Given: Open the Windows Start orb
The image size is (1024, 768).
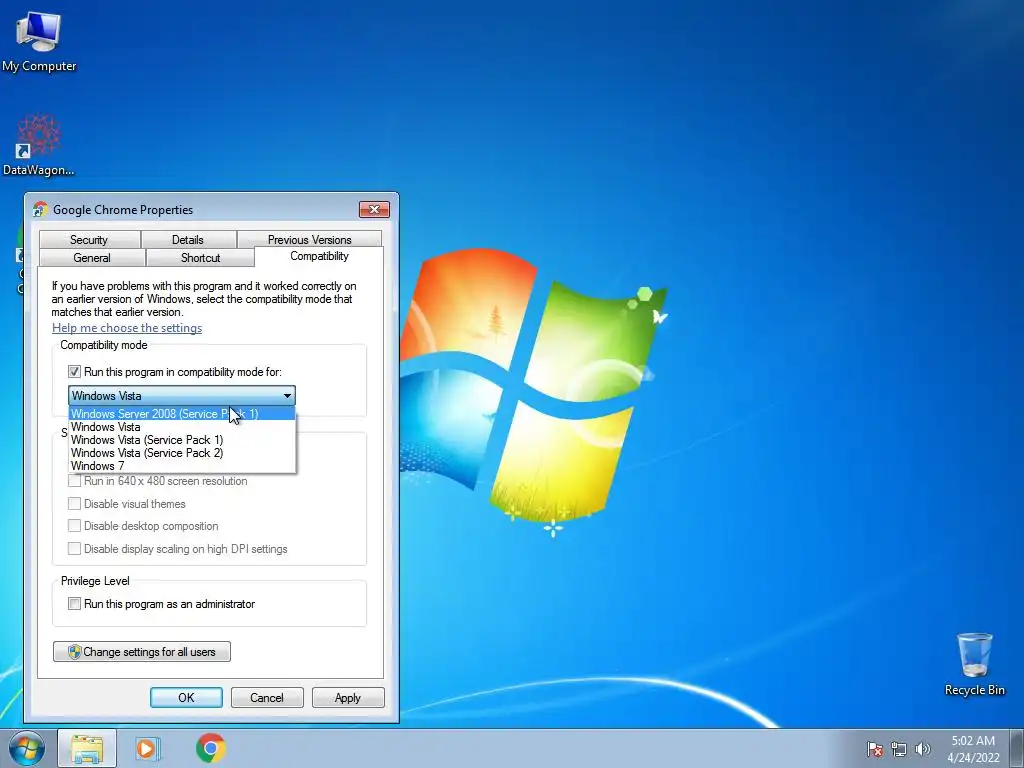Looking at the screenshot, I should (27, 748).
